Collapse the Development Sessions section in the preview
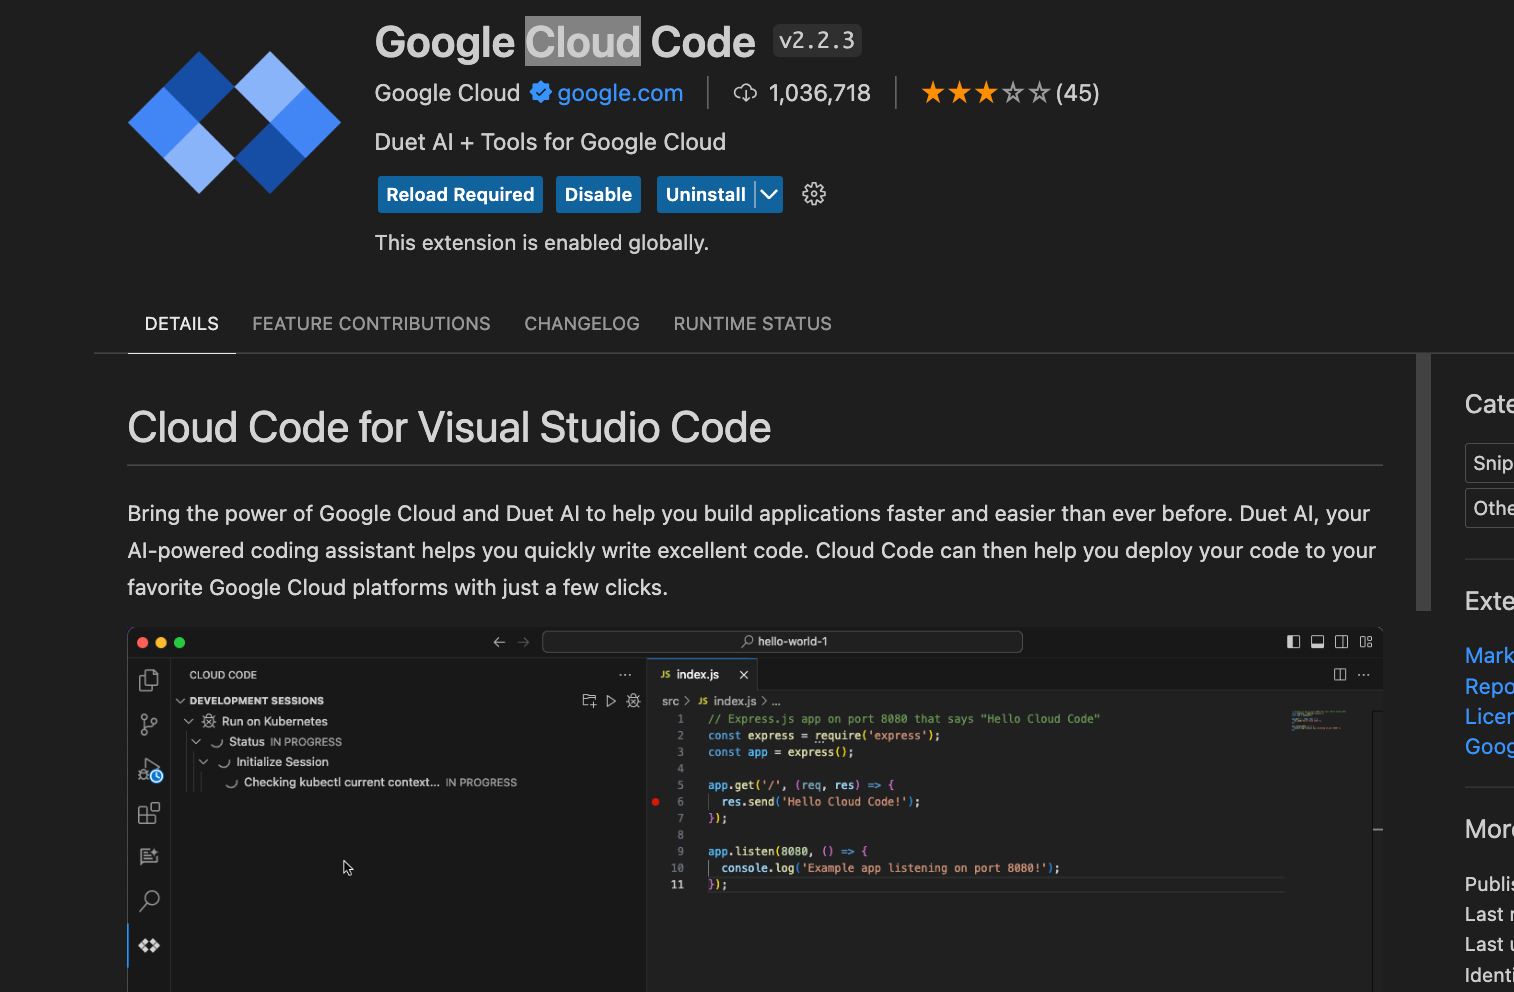Image resolution: width=1514 pixels, height=992 pixels. click(x=181, y=701)
